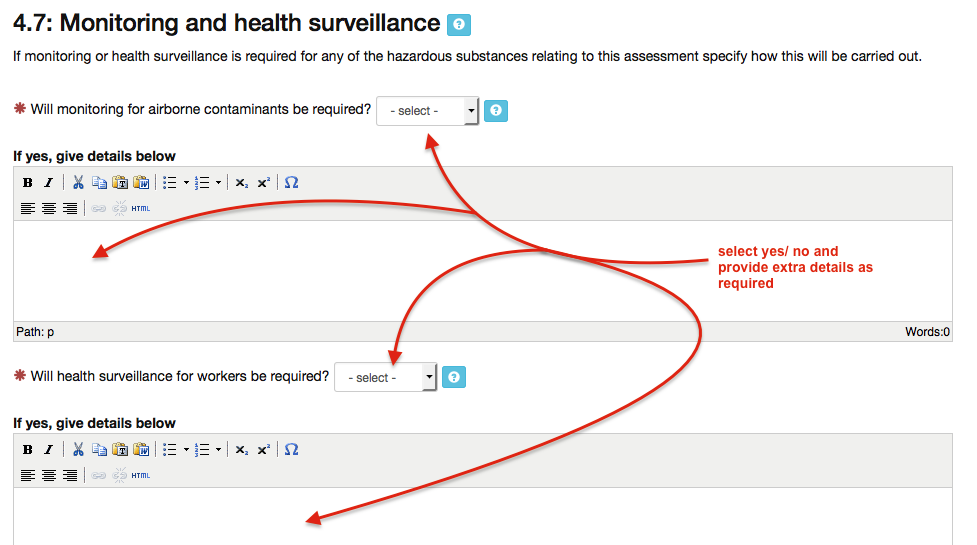Apply subscript in first details editor
The image size is (977, 545).
(242, 183)
